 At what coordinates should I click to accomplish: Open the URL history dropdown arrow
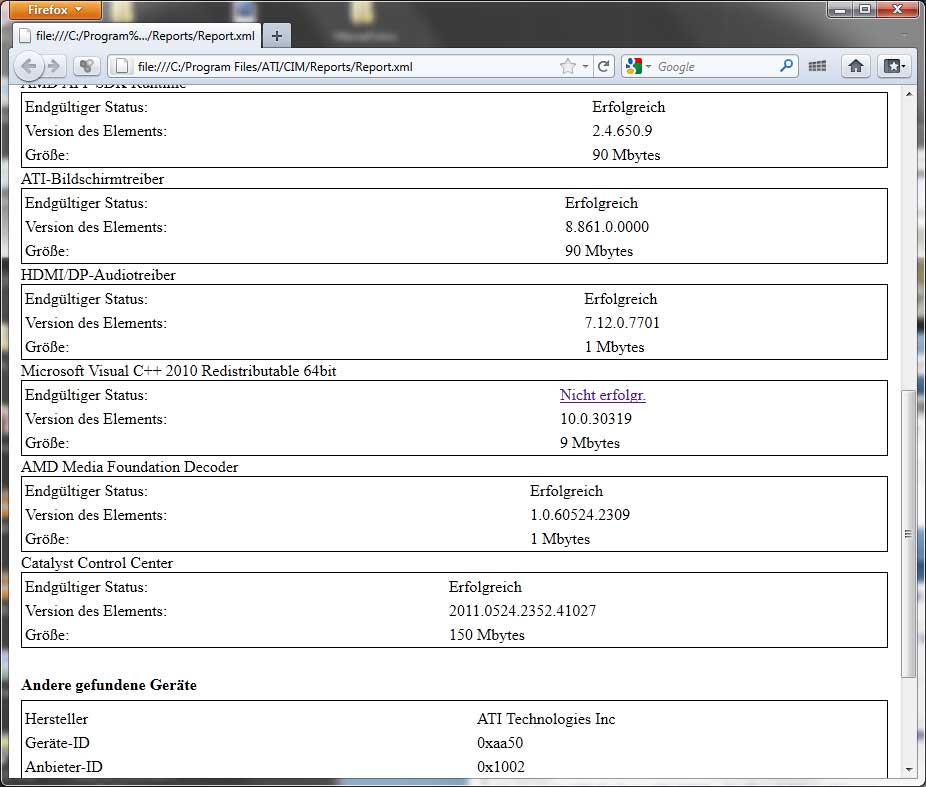[x=585, y=66]
